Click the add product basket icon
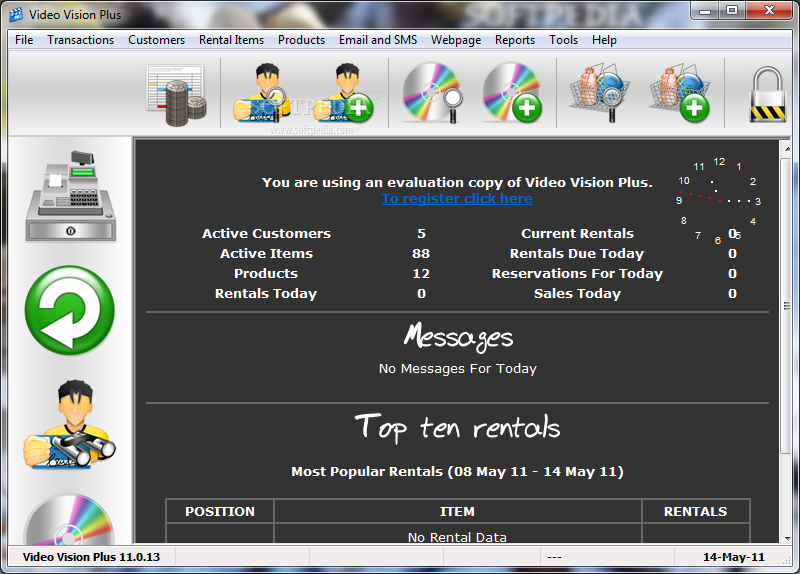The image size is (800, 574). coord(680,93)
